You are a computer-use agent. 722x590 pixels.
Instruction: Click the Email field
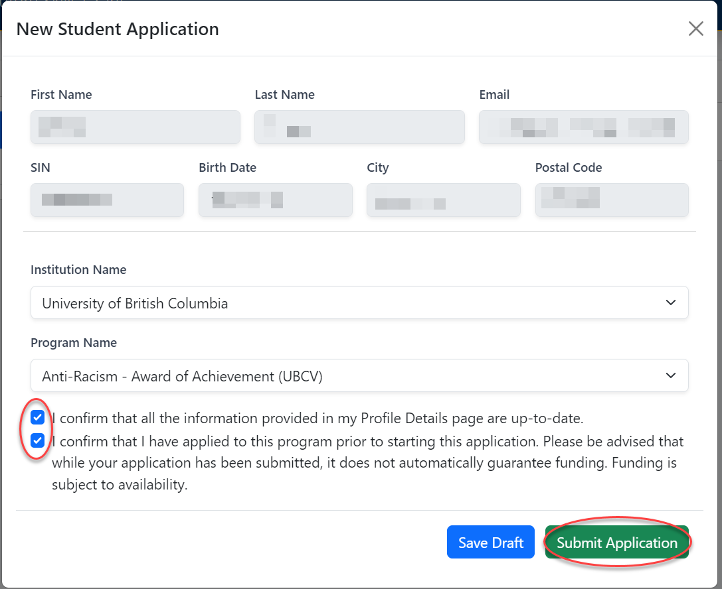pos(583,127)
